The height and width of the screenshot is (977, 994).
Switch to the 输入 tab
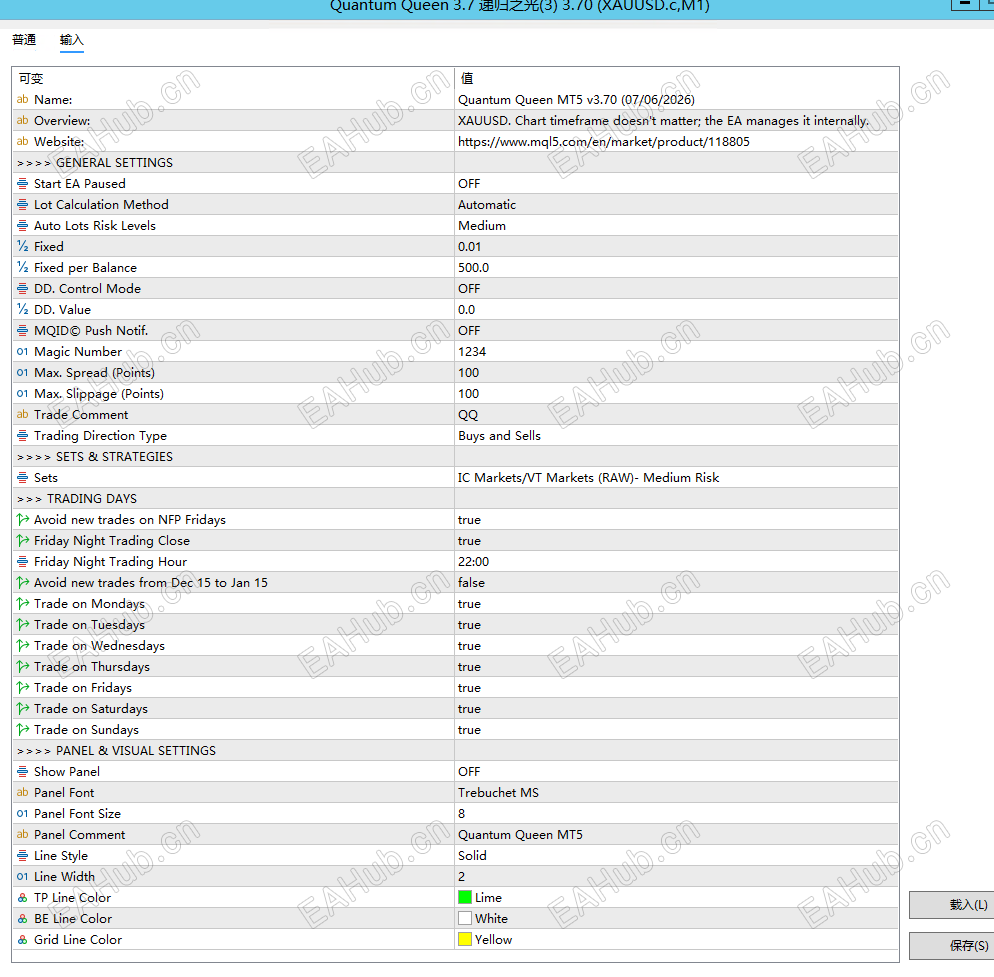[72, 40]
